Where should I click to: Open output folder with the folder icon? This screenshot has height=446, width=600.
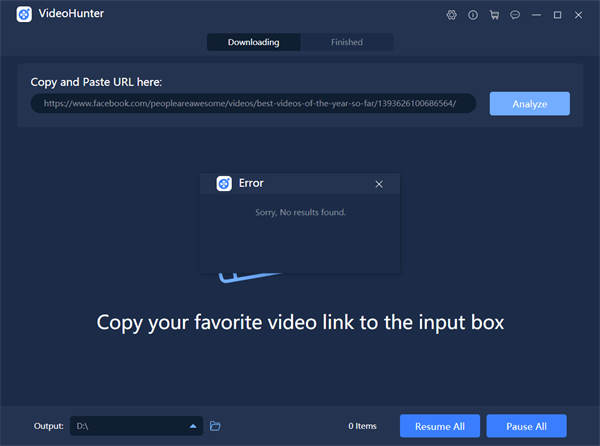215,426
